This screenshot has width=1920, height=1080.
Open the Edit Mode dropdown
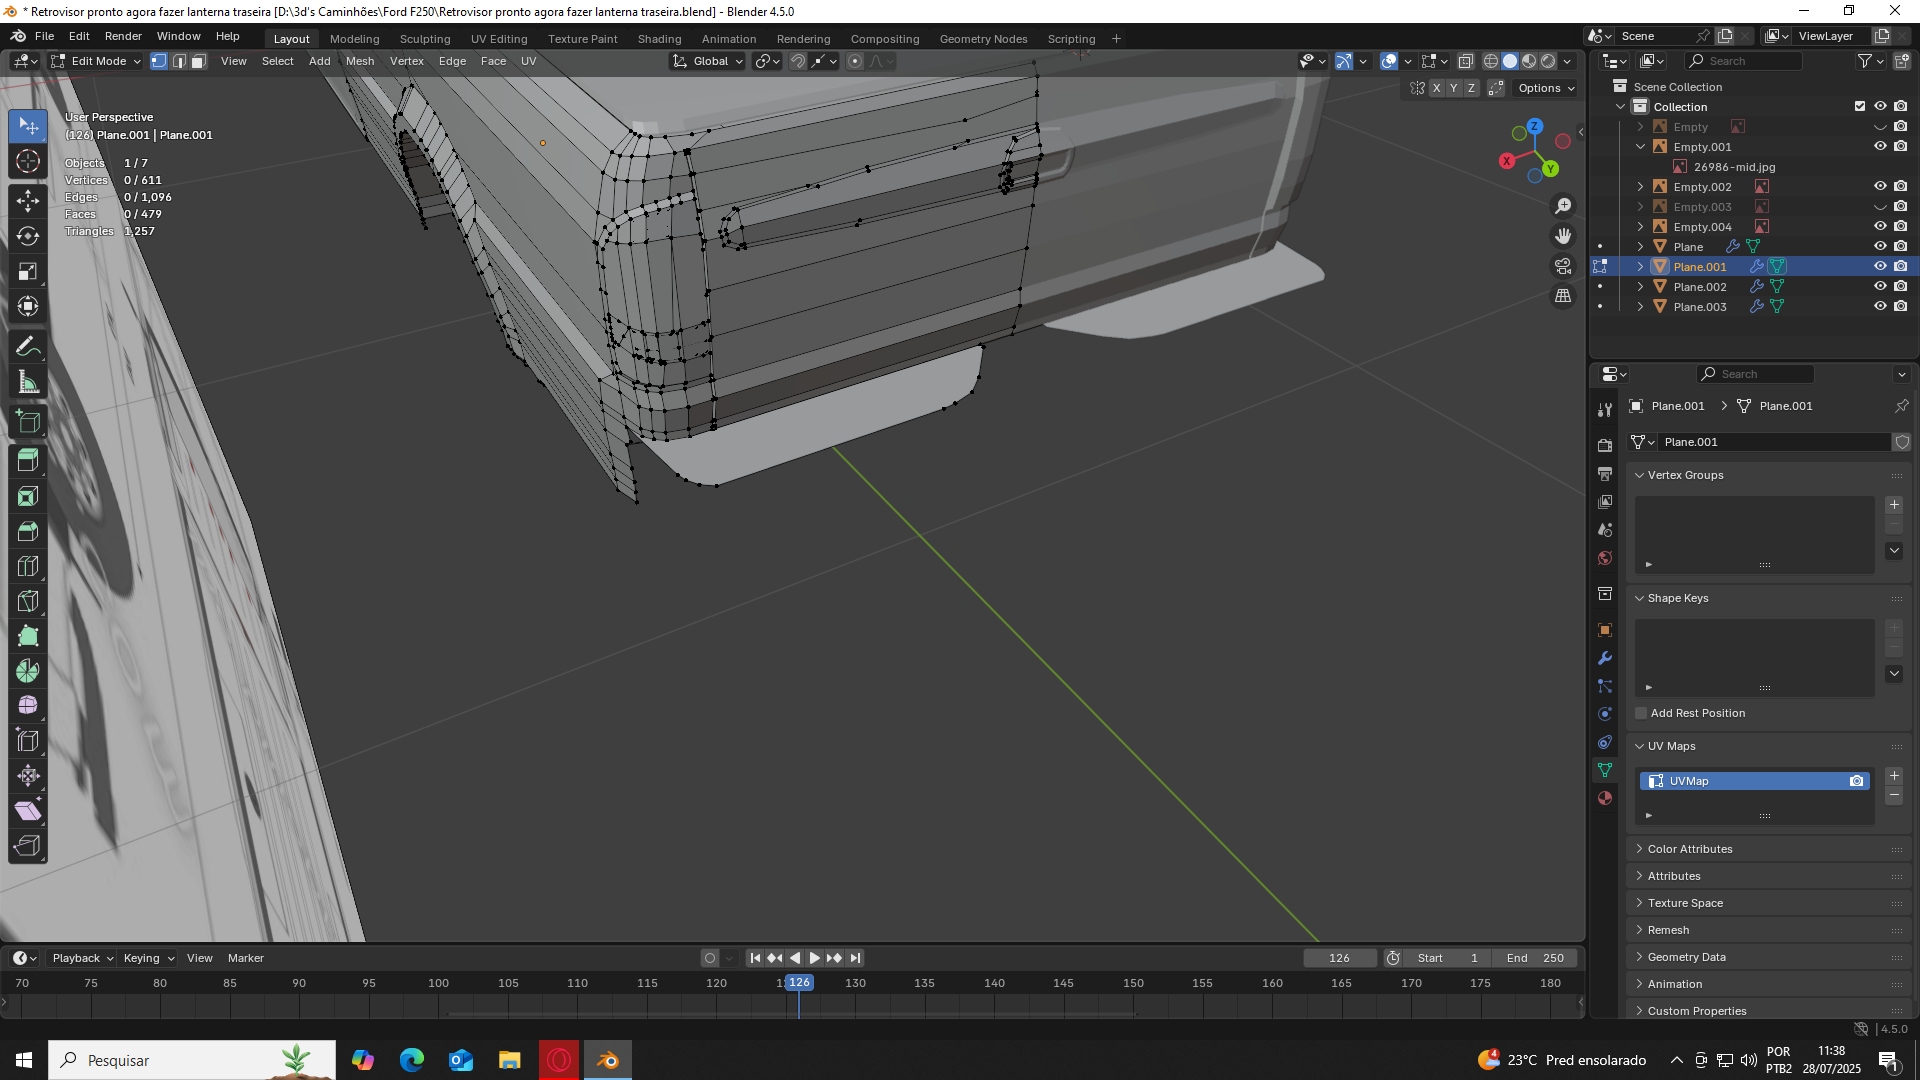pos(97,61)
